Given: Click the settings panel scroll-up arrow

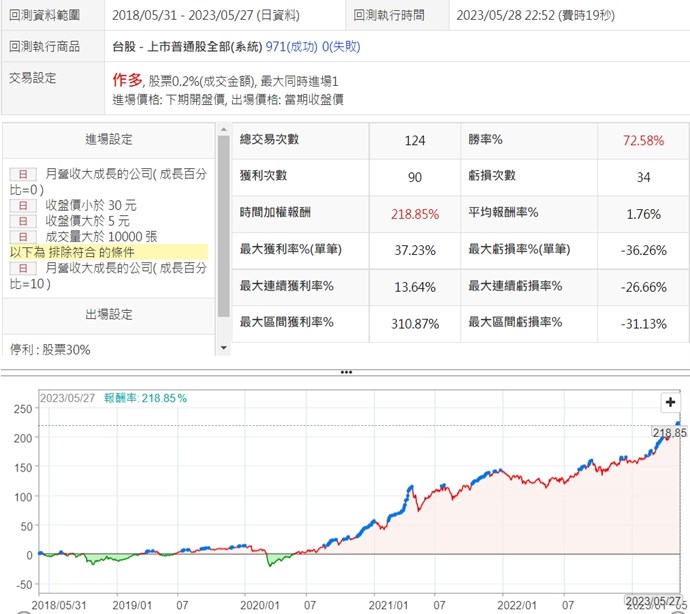Looking at the screenshot, I should [223, 130].
